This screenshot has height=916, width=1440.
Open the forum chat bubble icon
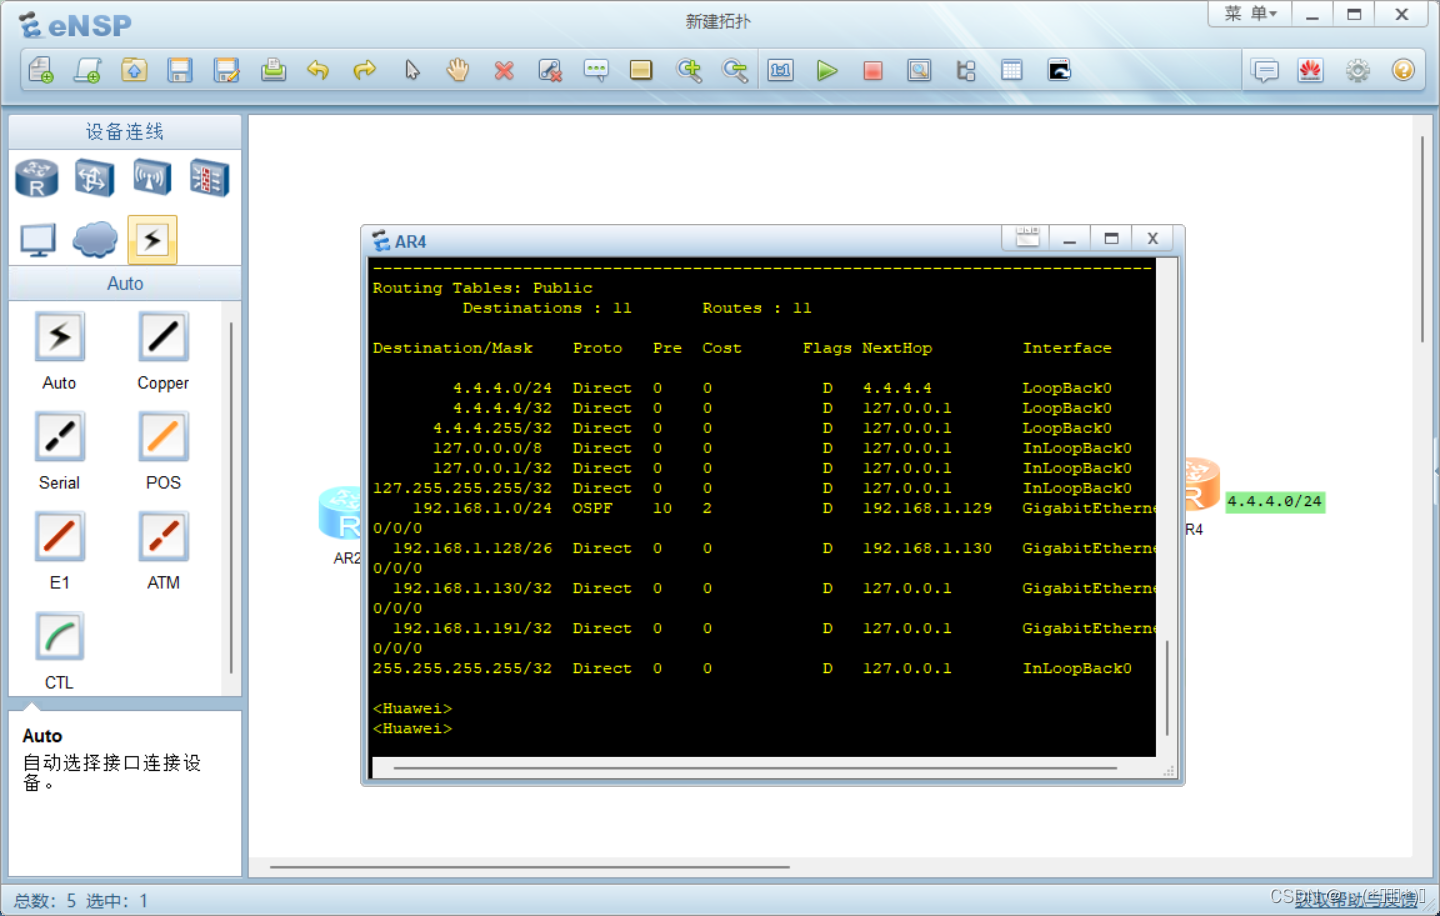1265,70
